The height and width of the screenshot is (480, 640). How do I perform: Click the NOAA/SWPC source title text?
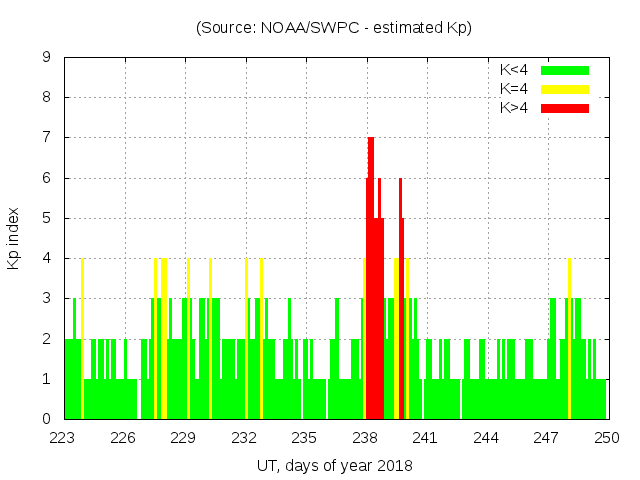pos(334,28)
